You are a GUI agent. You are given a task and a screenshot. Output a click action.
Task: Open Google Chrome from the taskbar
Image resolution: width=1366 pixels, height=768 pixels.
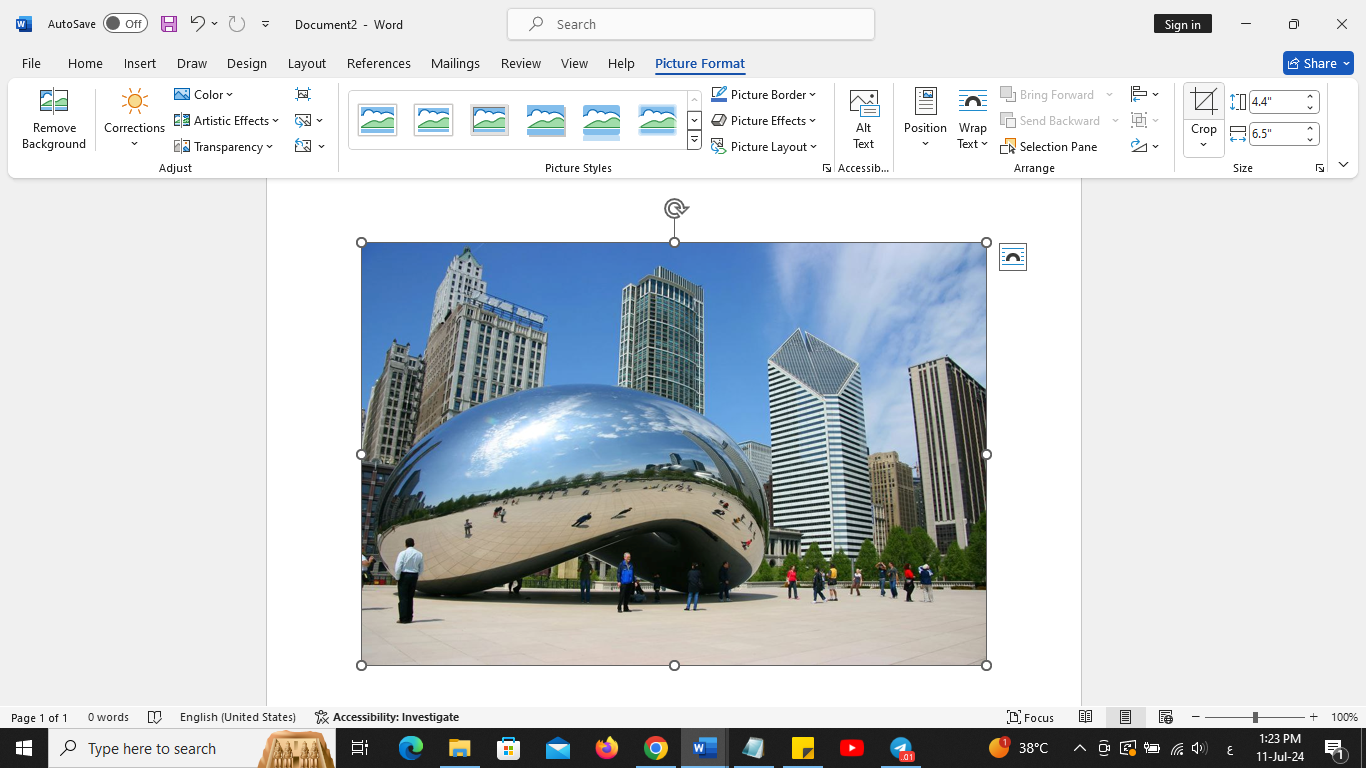point(656,748)
